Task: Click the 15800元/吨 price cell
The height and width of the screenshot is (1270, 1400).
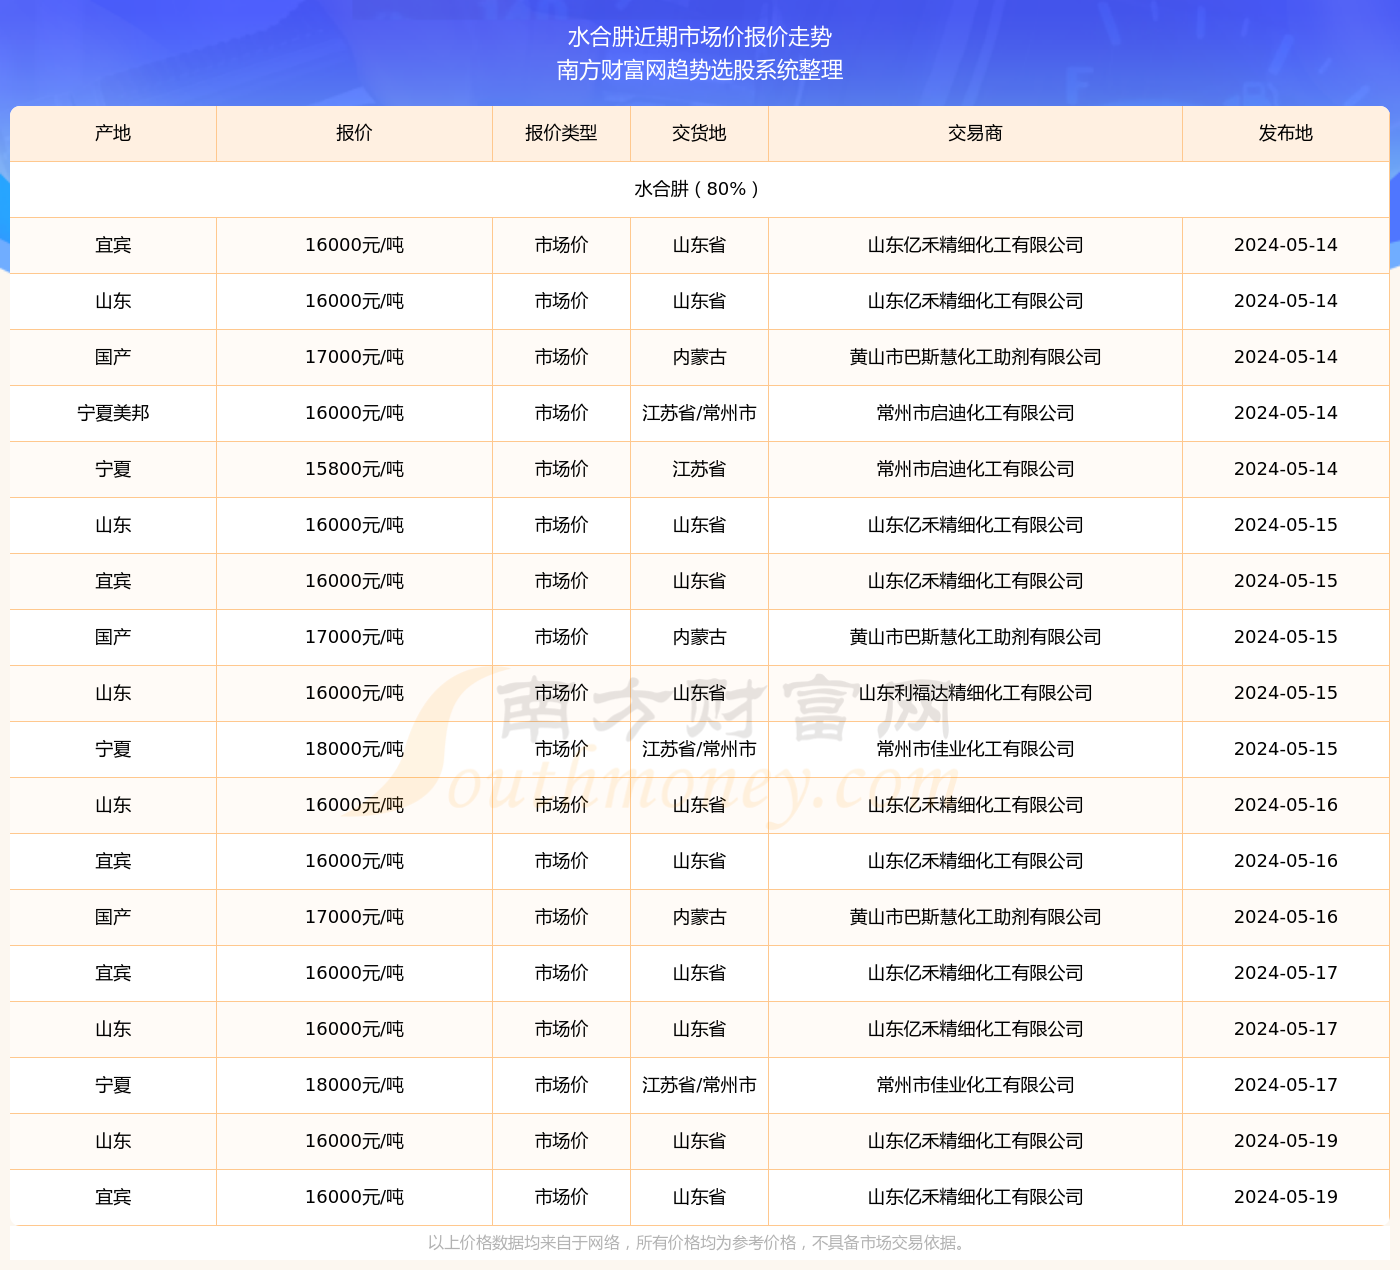Action: point(354,469)
